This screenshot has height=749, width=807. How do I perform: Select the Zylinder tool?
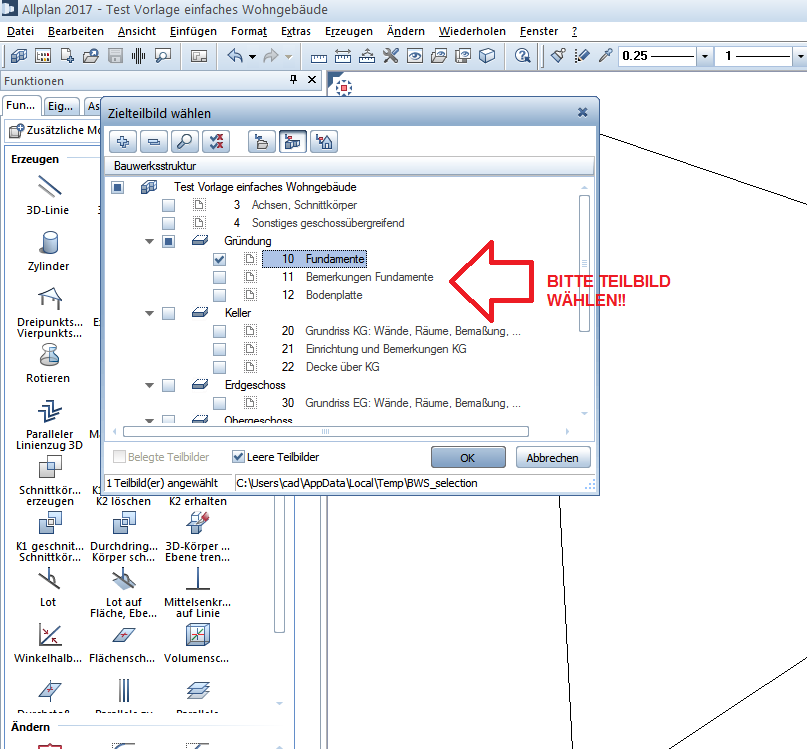coord(48,243)
